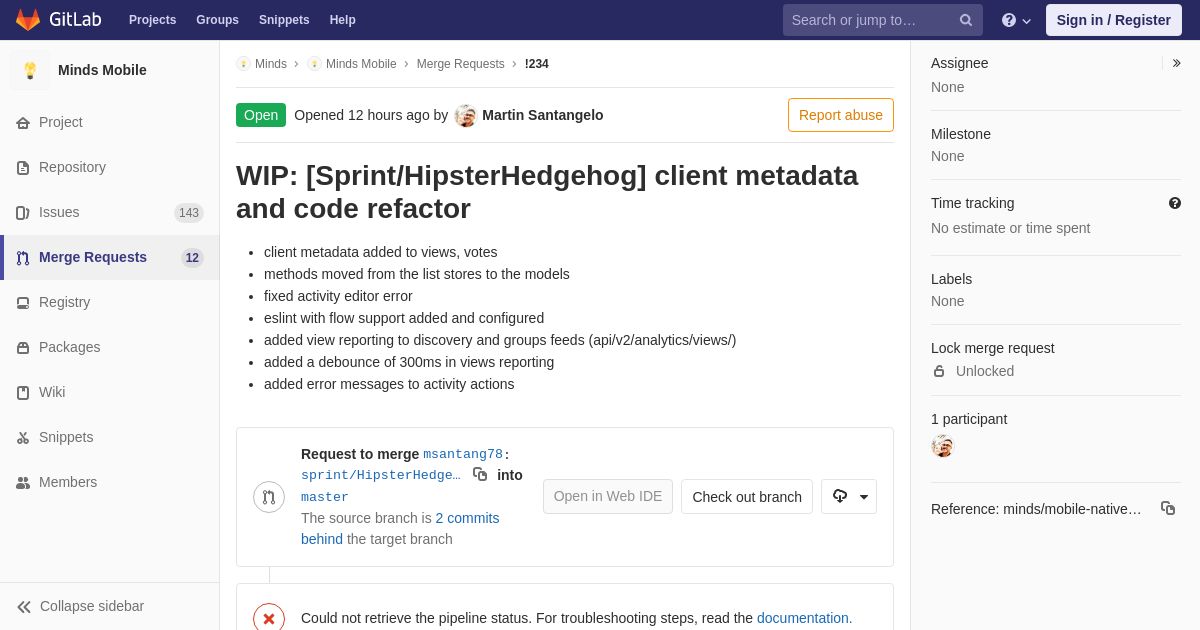Open the Snippets top menu
1200x630 pixels.
coord(284,20)
